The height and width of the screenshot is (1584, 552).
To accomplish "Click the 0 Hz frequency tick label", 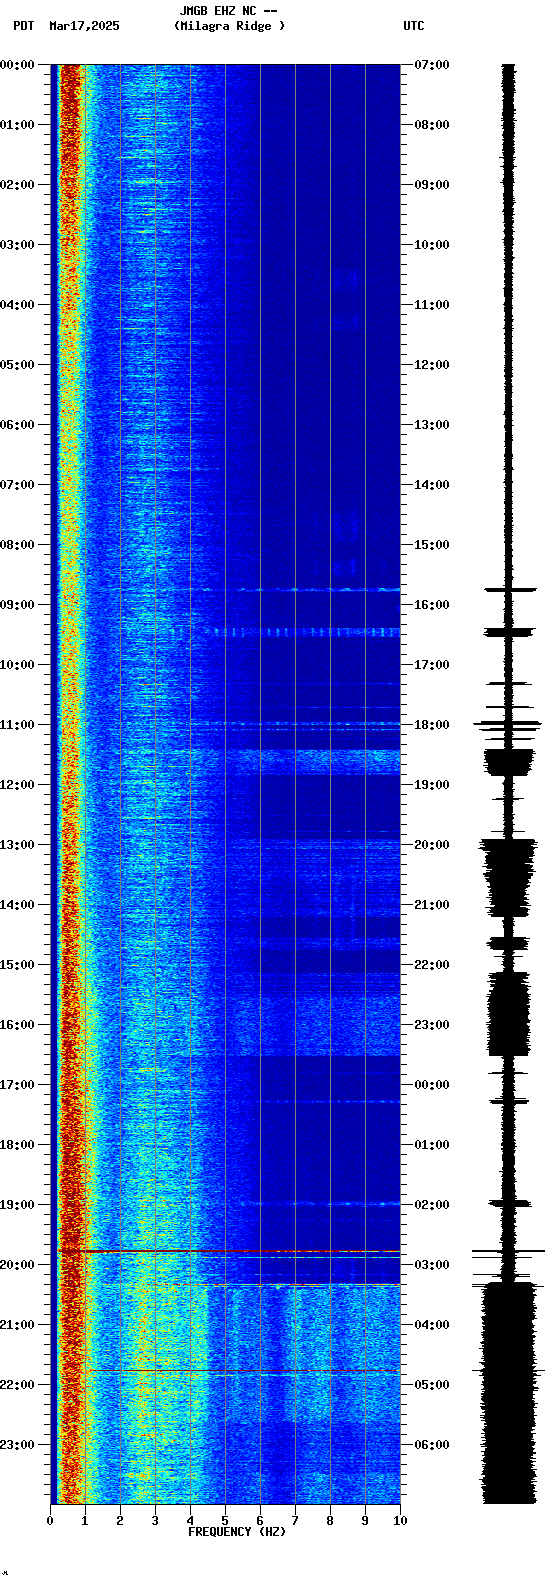I will 50,1521.
